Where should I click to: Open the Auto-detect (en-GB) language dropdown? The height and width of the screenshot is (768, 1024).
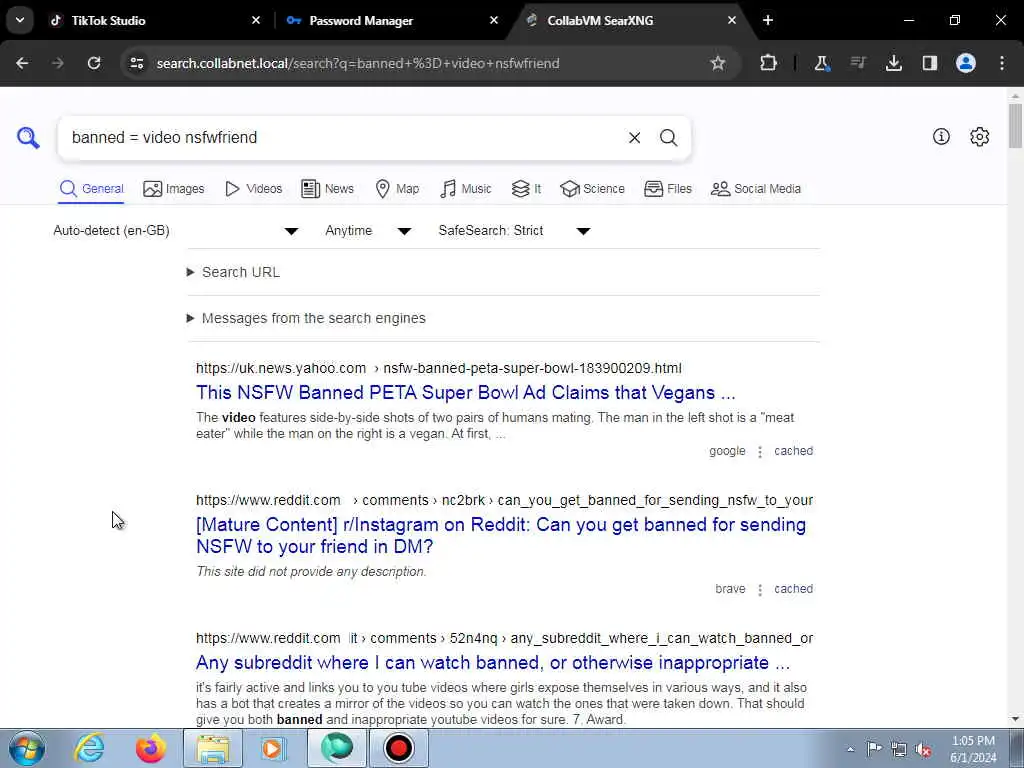(176, 231)
